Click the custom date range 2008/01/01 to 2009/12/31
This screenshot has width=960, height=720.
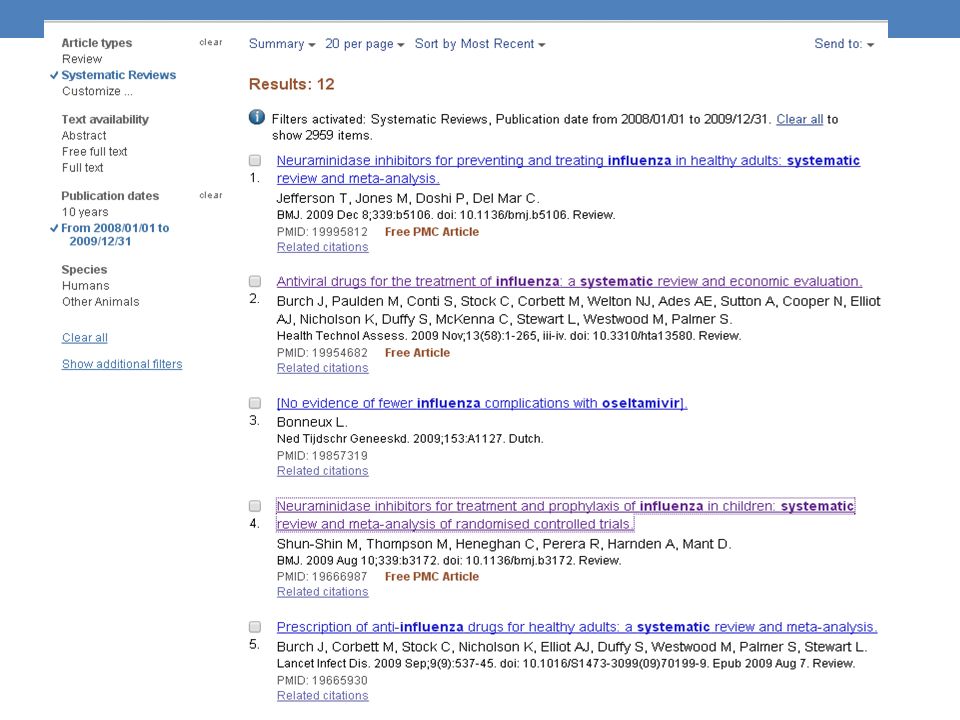point(115,234)
